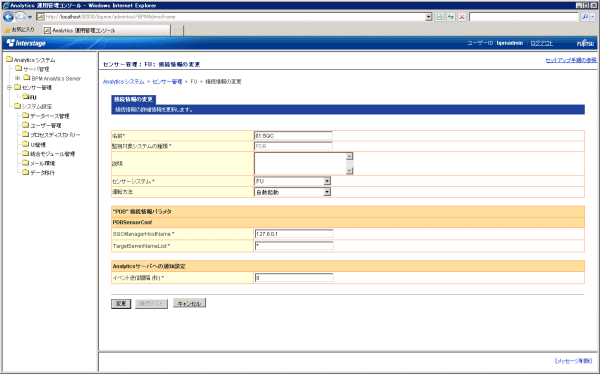This screenshot has width=600, height=374.
Task: Click the SQCManagerHostName input field
Action: point(294,234)
